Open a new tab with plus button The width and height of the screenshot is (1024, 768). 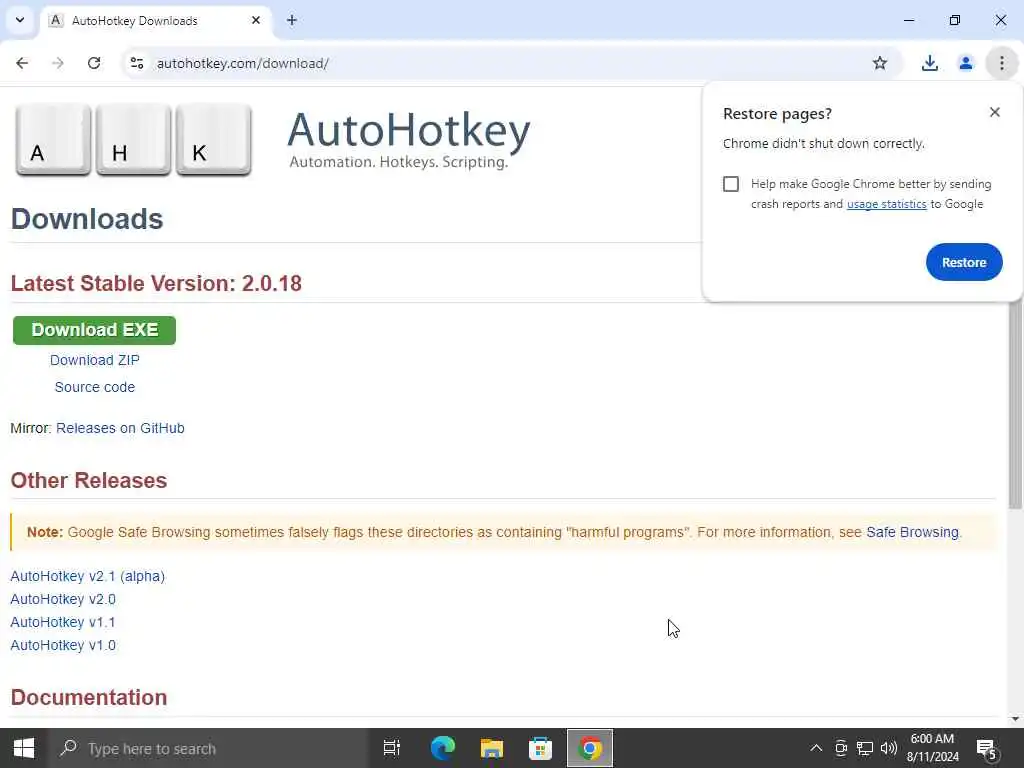coord(292,20)
